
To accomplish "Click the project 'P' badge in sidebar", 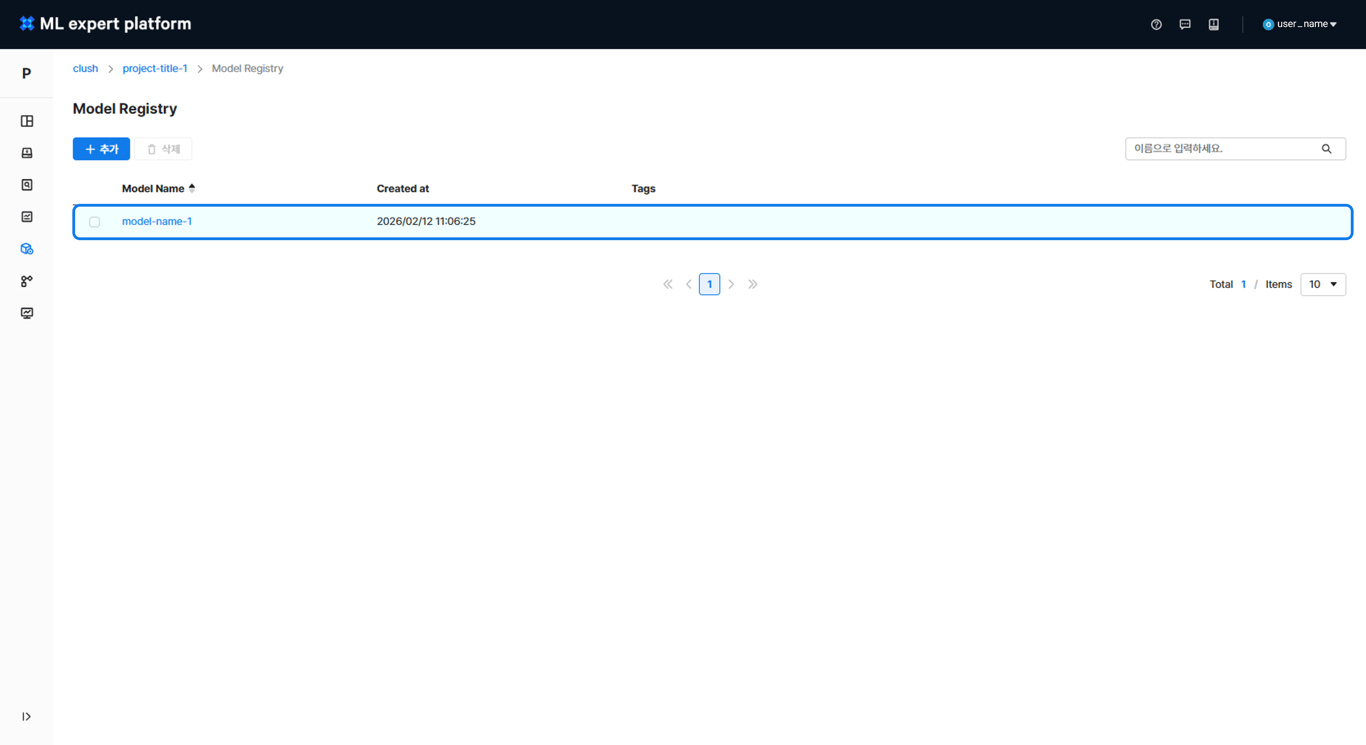I will (x=26, y=73).
